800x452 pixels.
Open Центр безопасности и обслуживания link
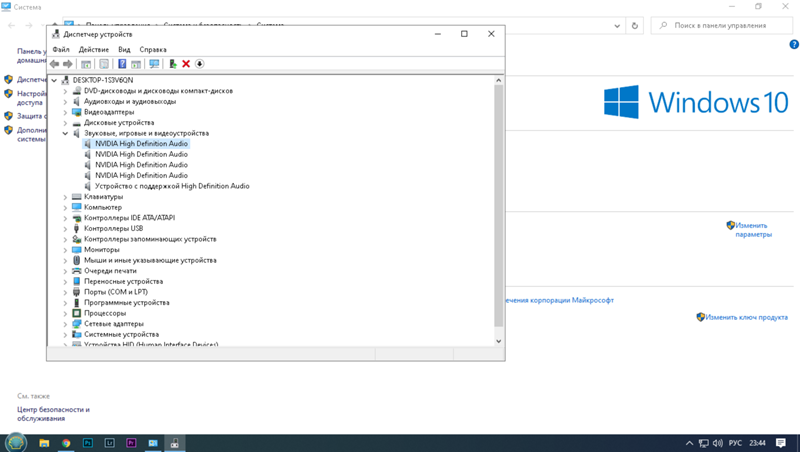click(53, 414)
